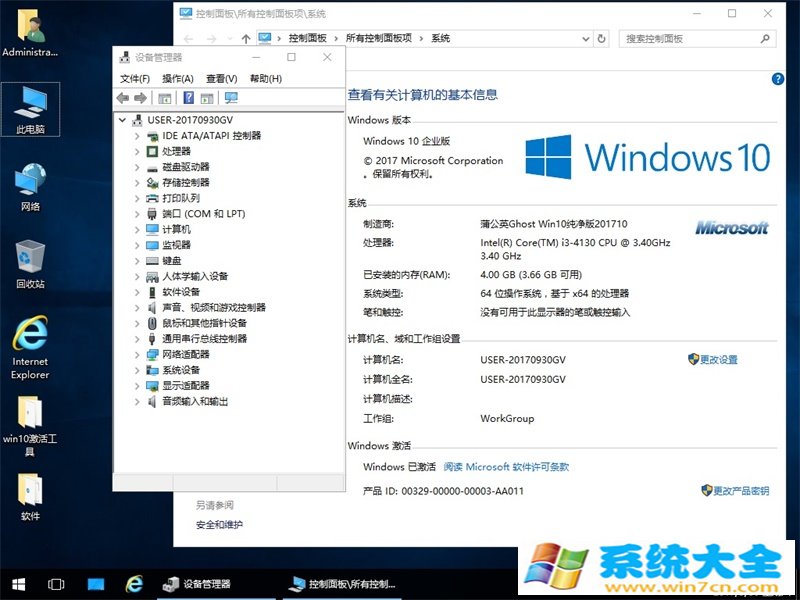Select the Internet Explorer desktop icon

pyautogui.click(x=30, y=347)
